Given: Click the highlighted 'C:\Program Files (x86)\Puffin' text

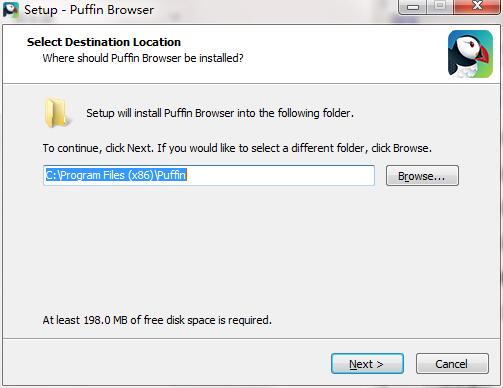Looking at the screenshot, I should tap(116, 175).
